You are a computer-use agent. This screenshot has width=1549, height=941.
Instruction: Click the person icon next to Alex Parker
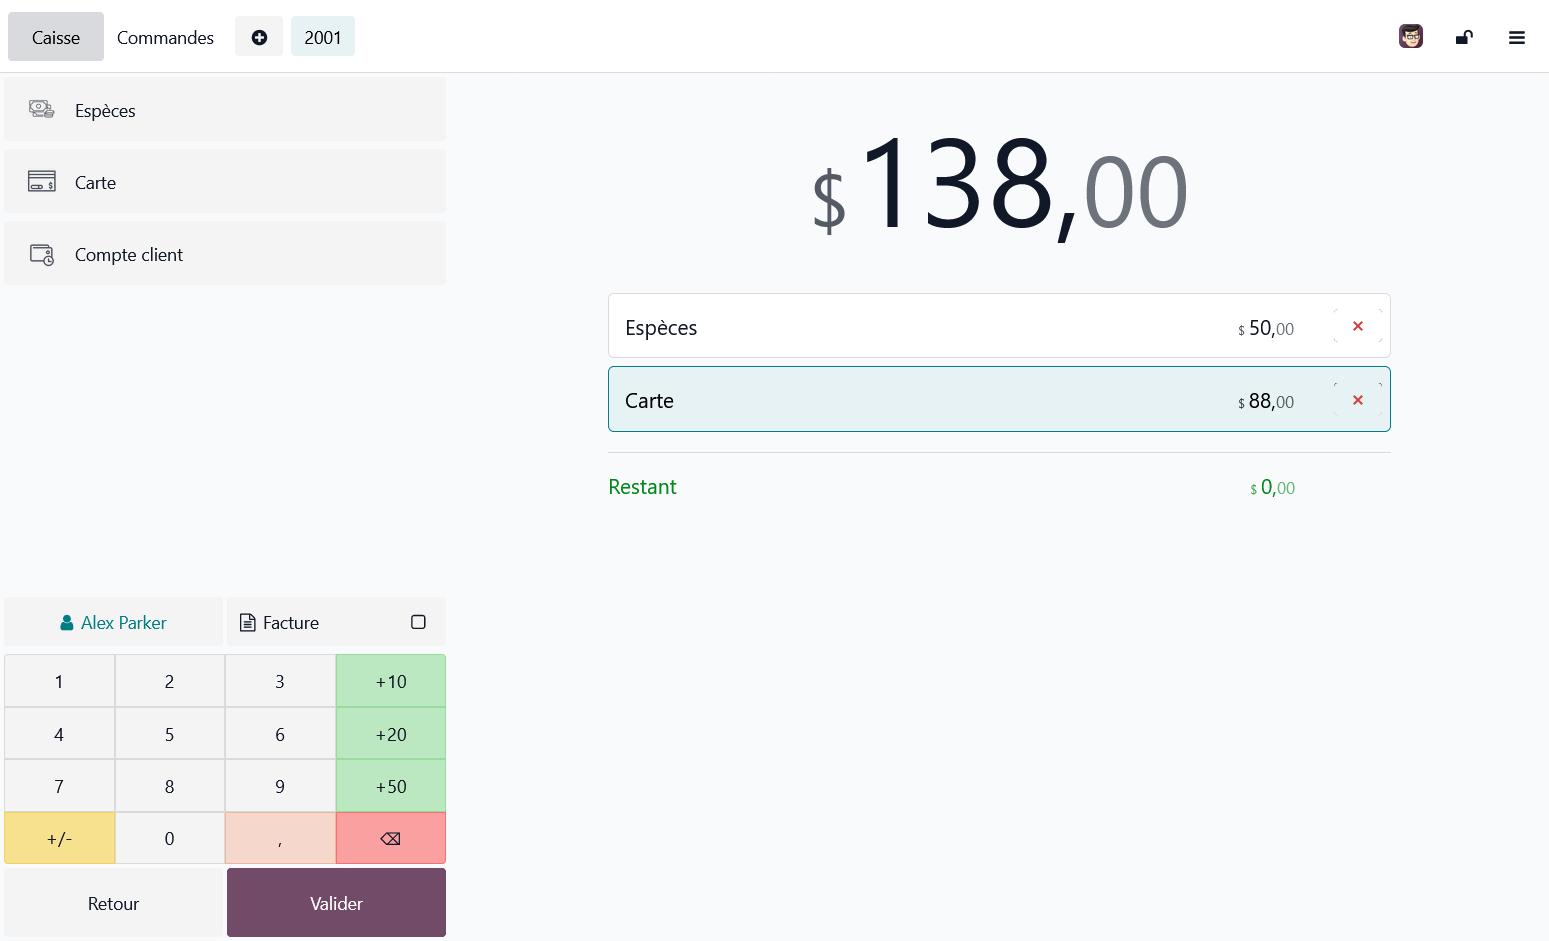pyautogui.click(x=65, y=621)
